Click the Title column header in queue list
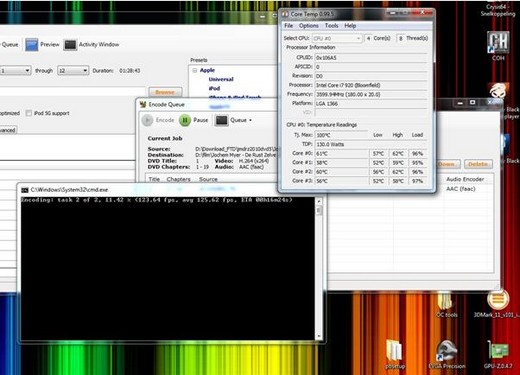 [x=154, y=179]
